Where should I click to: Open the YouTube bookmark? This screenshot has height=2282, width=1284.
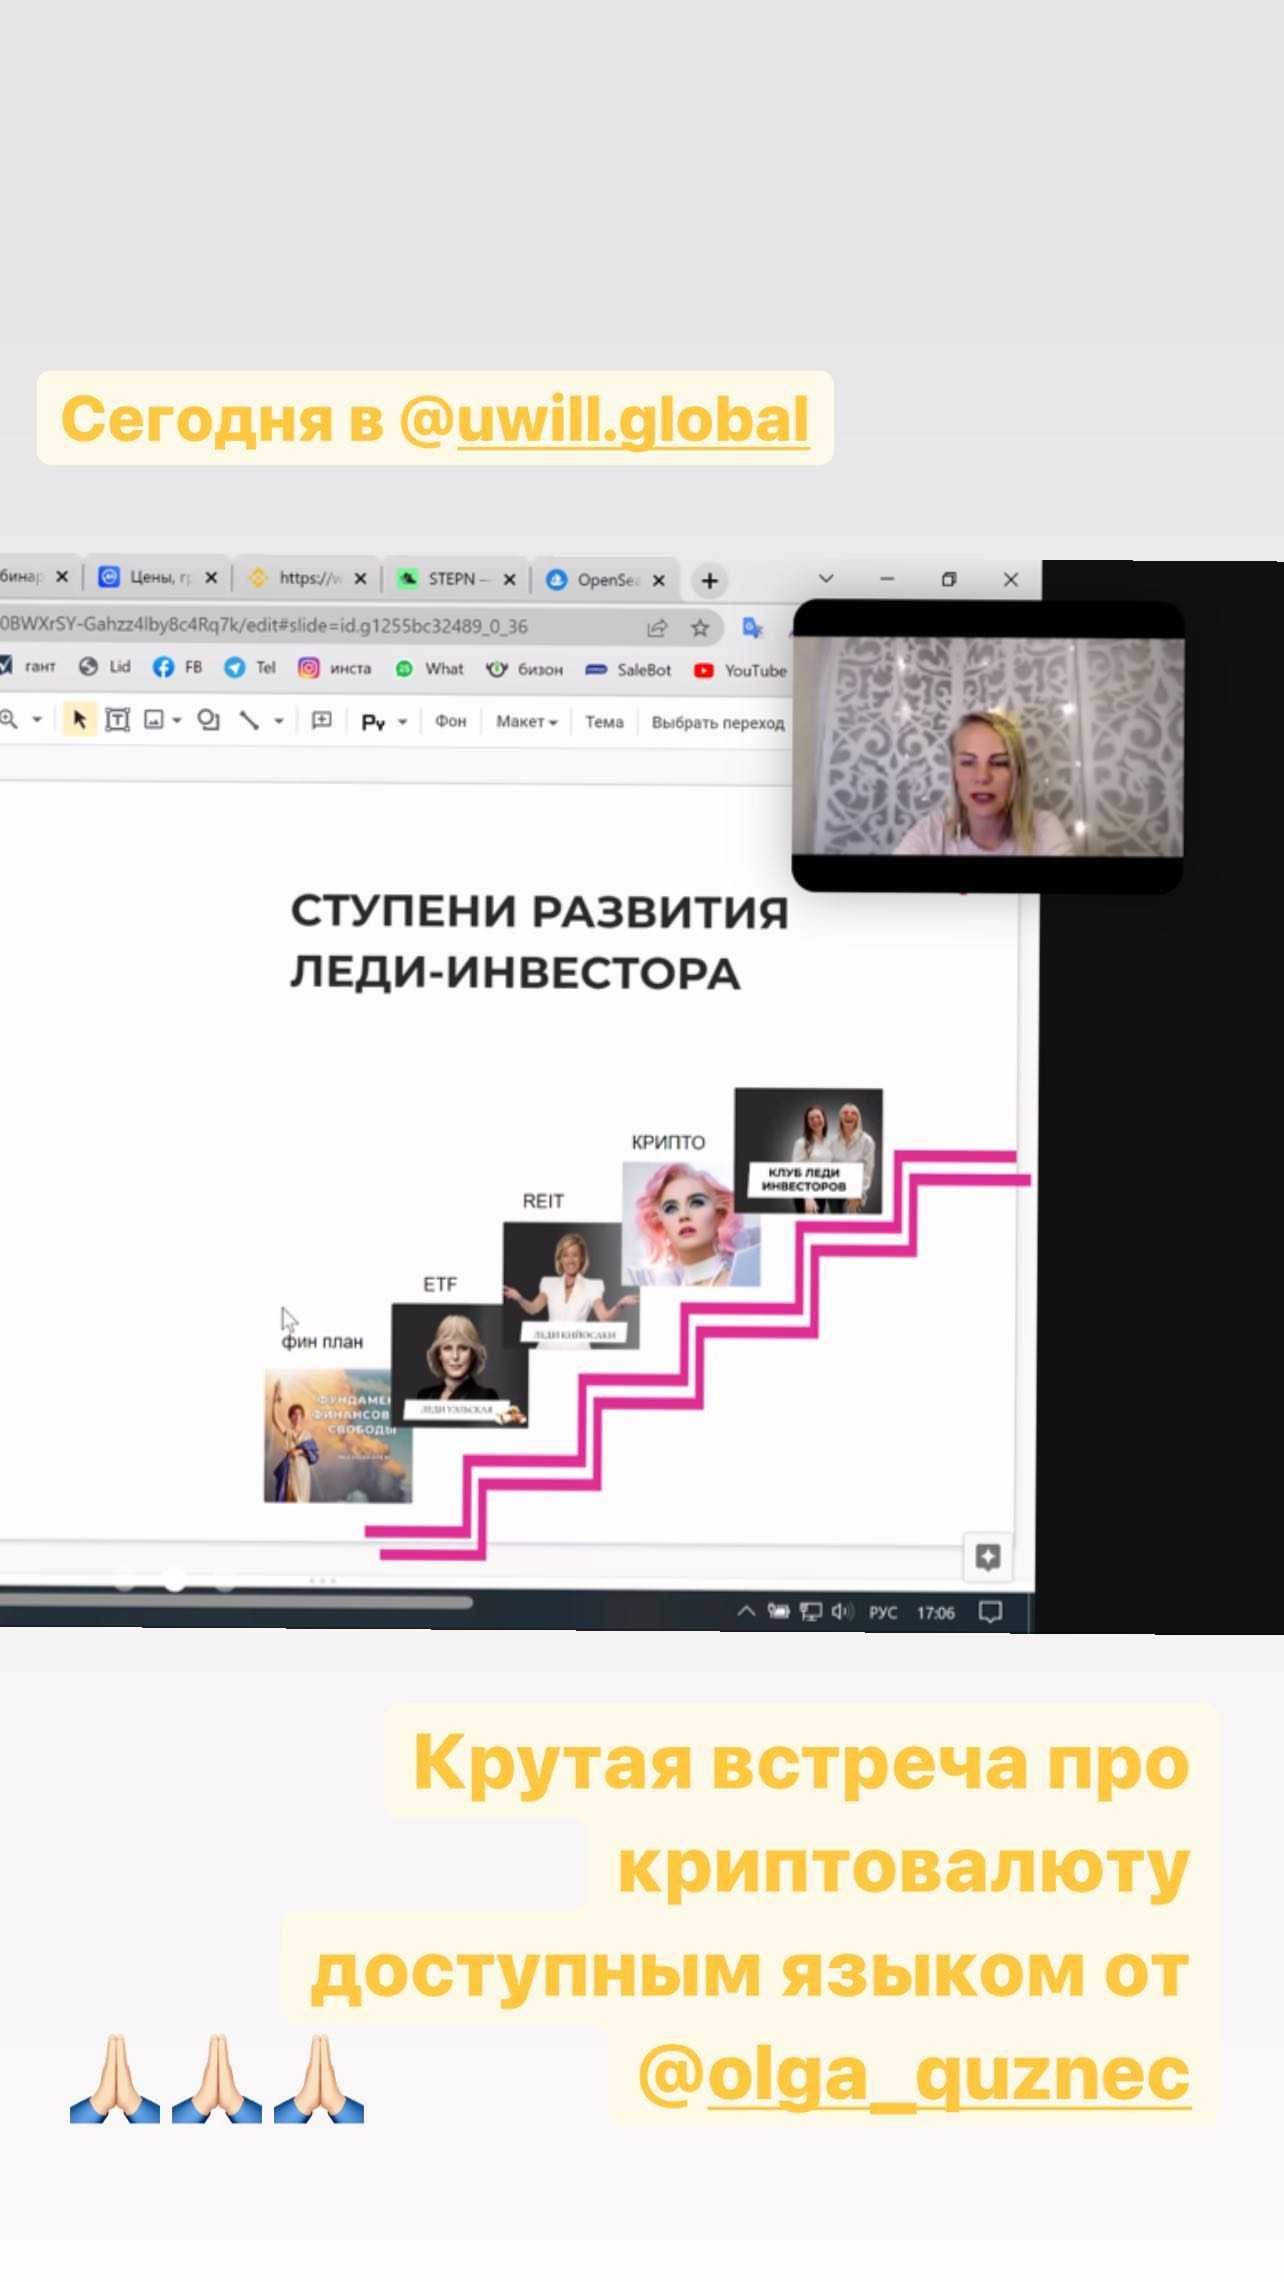tap(742, 670)
